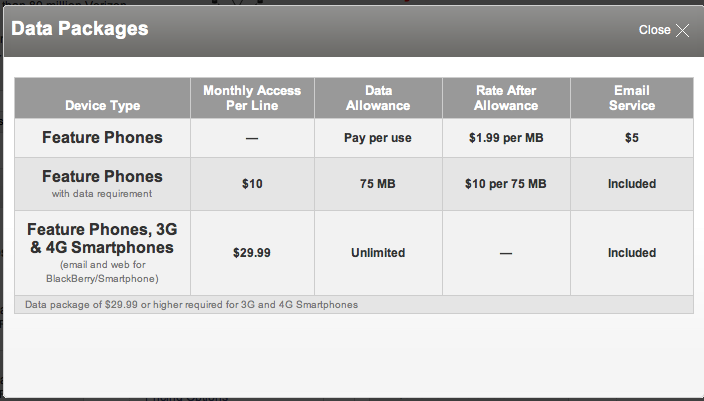Click the $29.99 monthly access cell
This screenshot has height=401, width=704.
(252, 253)
